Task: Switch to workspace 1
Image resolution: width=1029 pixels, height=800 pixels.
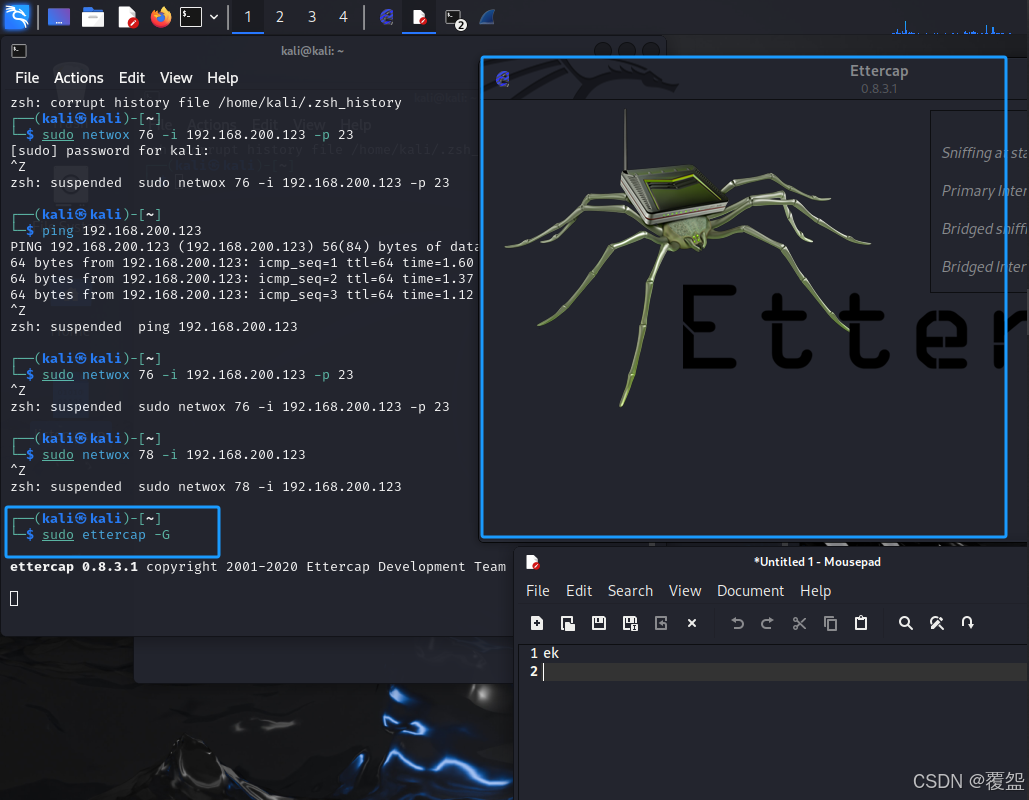Action: coord(248,17)
